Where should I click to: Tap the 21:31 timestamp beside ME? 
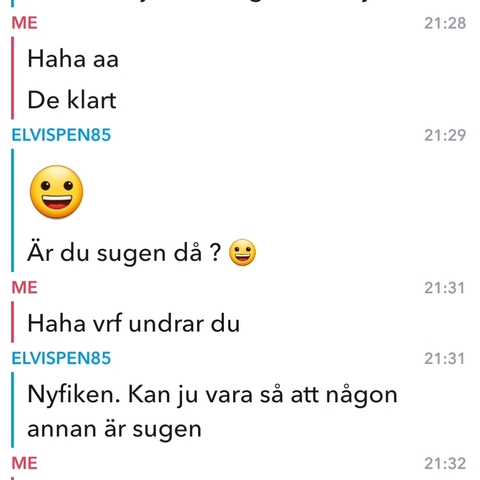pos(444,288)
